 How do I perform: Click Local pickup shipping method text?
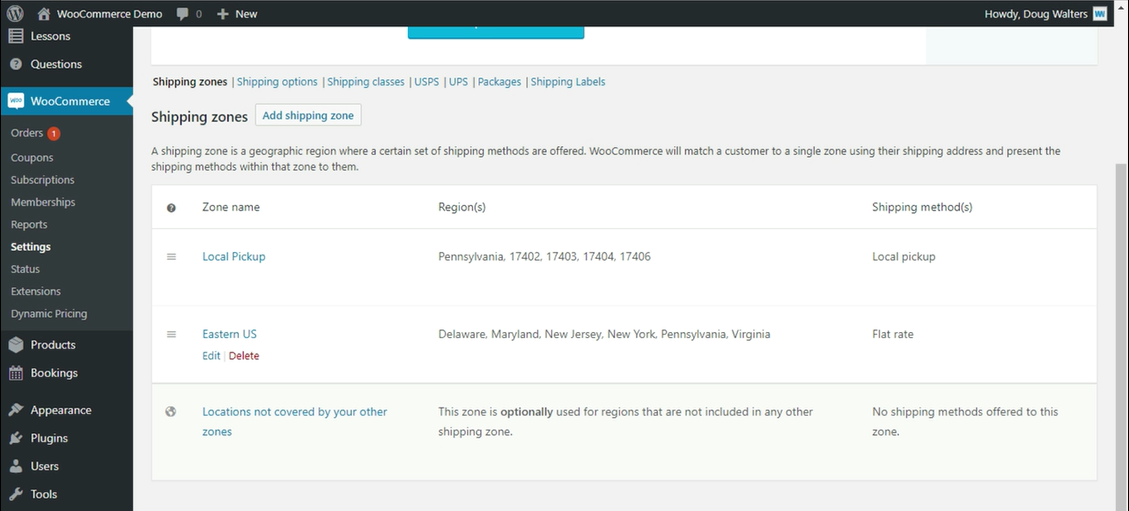(x=904, y=256)
